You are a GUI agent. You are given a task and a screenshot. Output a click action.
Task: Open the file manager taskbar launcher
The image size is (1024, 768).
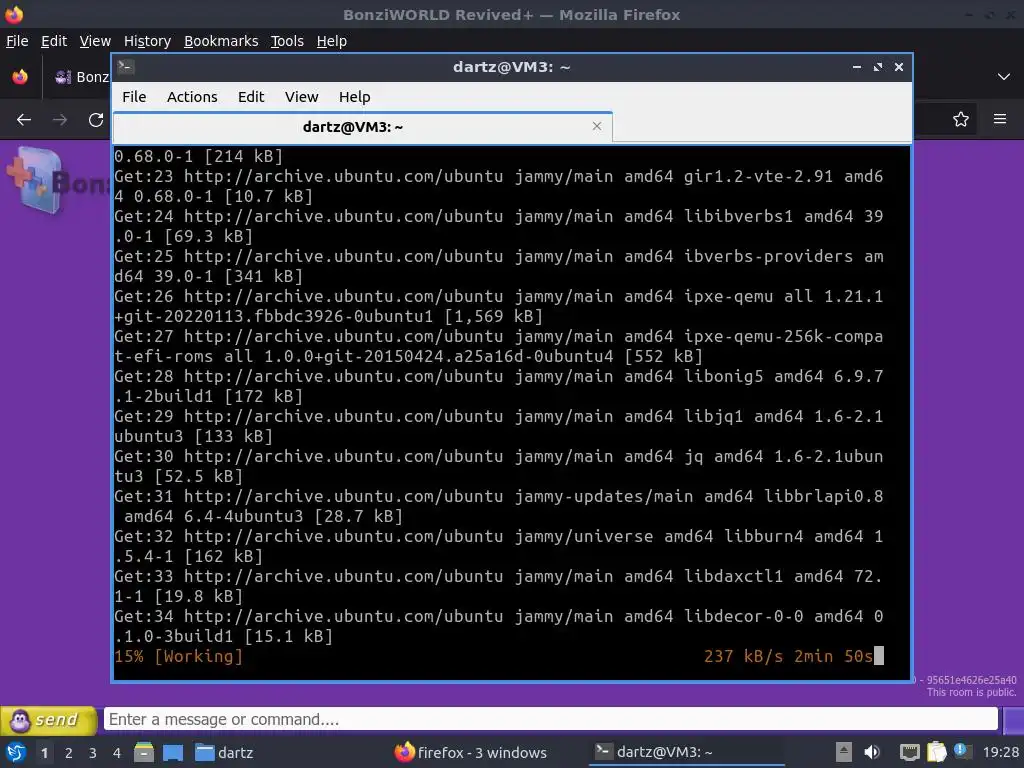pos(144,752)
